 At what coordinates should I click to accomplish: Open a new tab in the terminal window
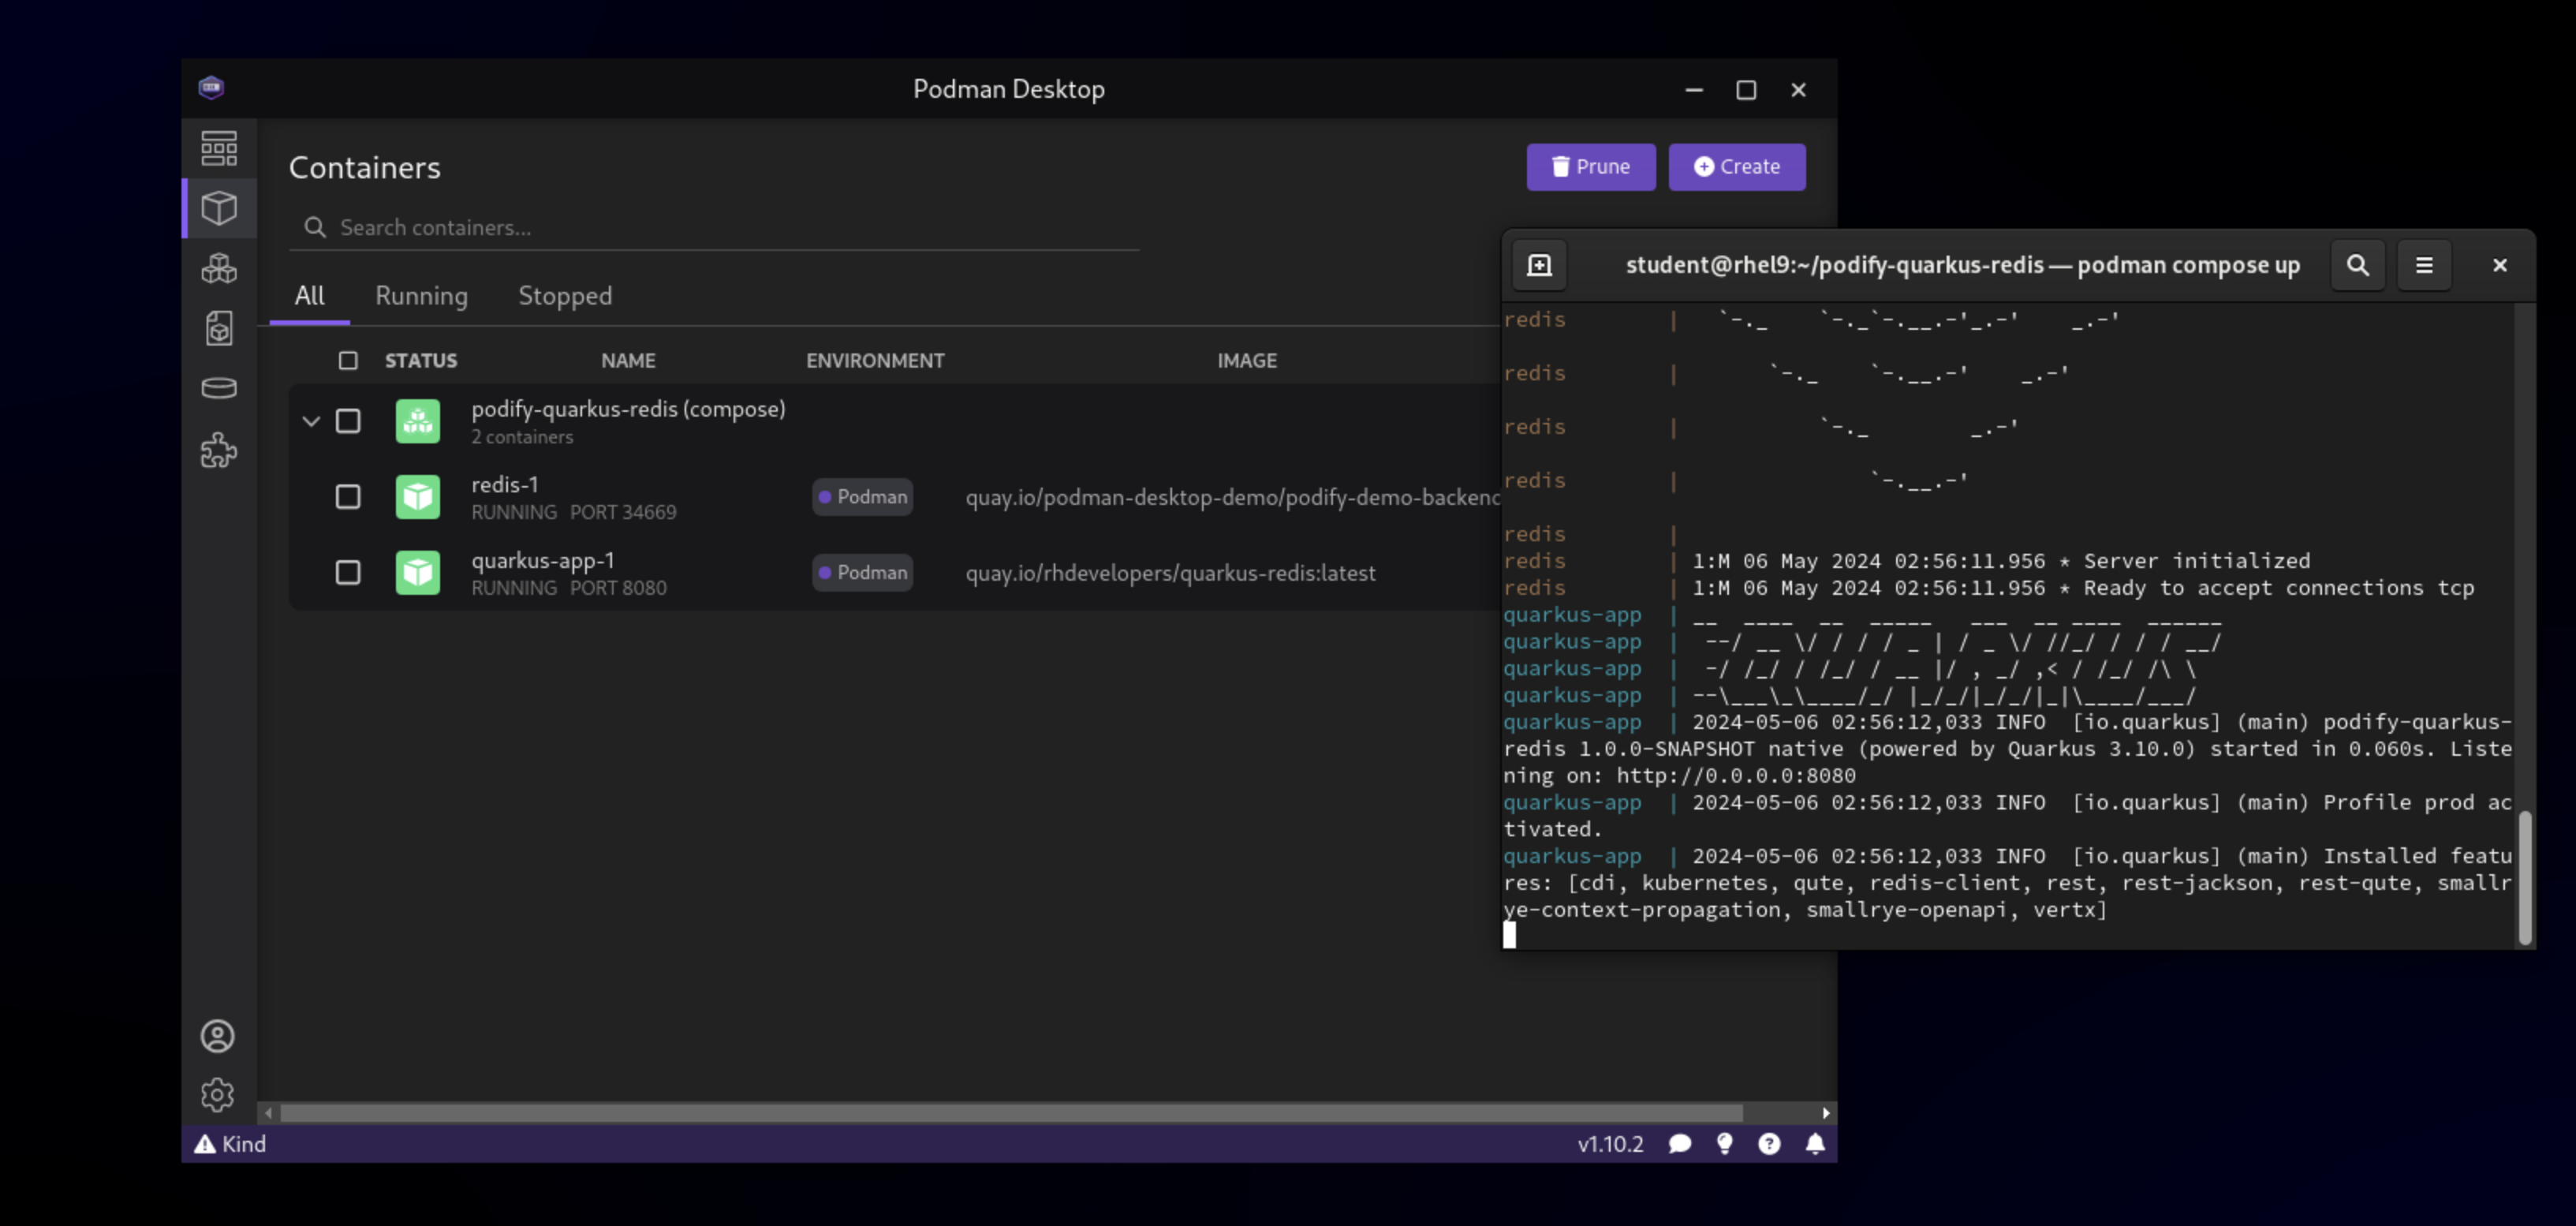coord(1539,265)
